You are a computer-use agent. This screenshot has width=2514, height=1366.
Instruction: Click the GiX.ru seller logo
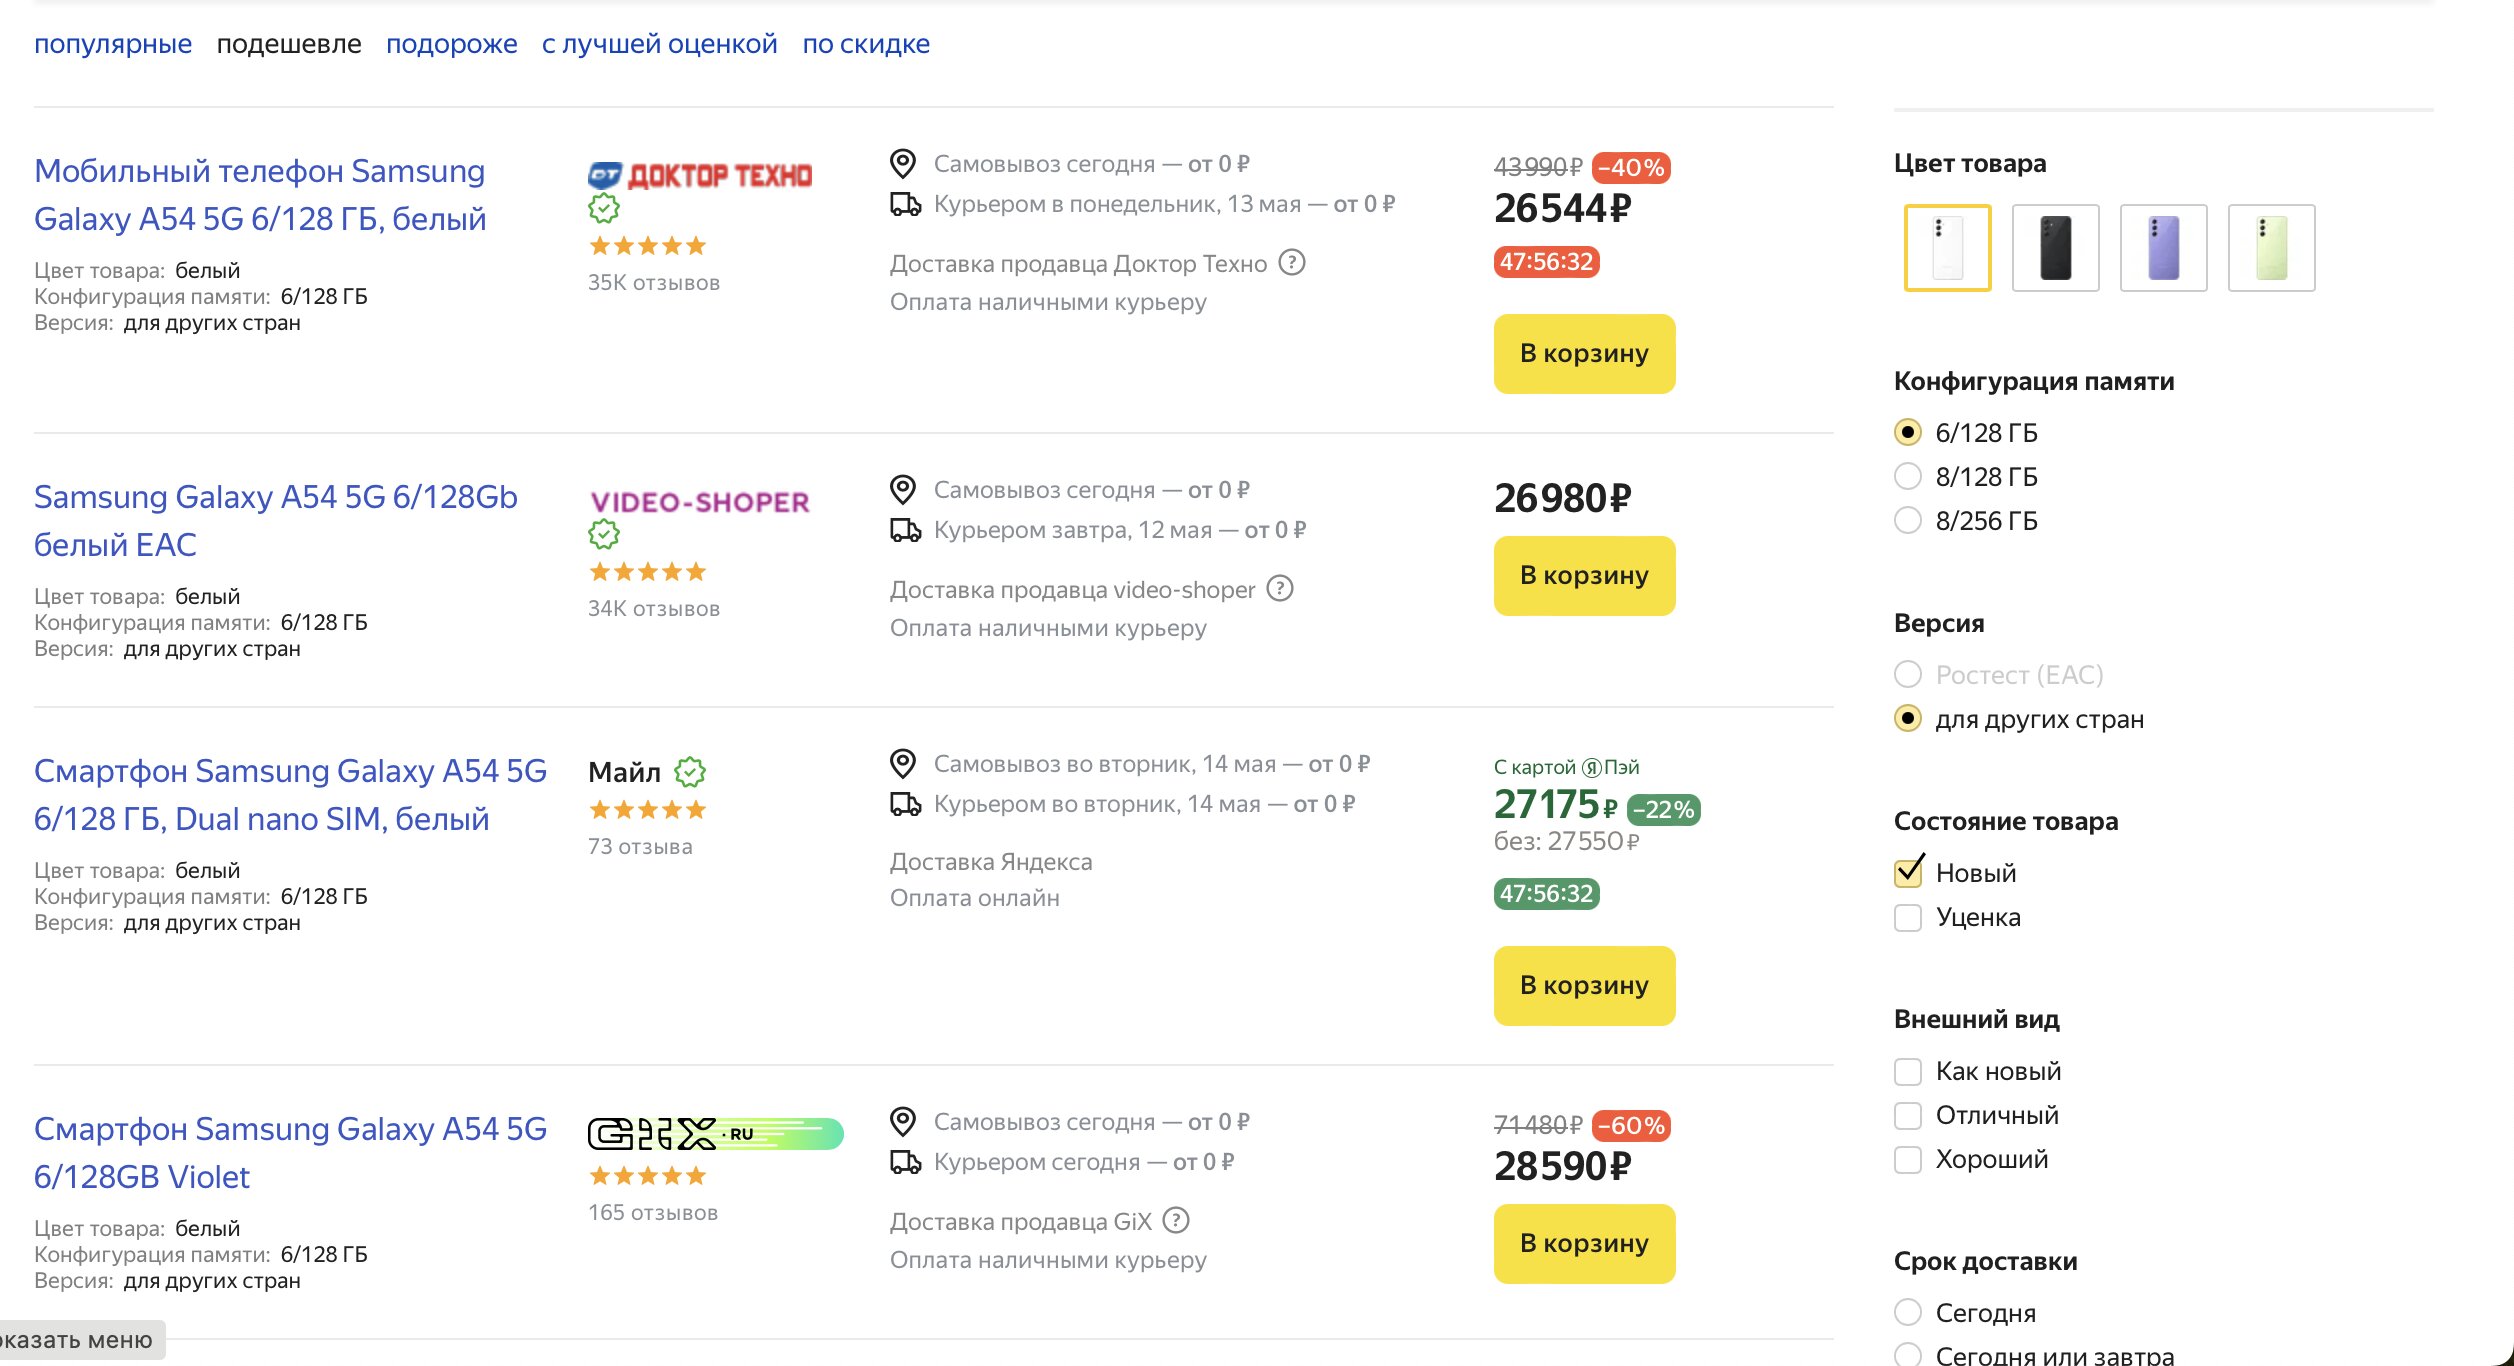click(x=716, y=1134)
